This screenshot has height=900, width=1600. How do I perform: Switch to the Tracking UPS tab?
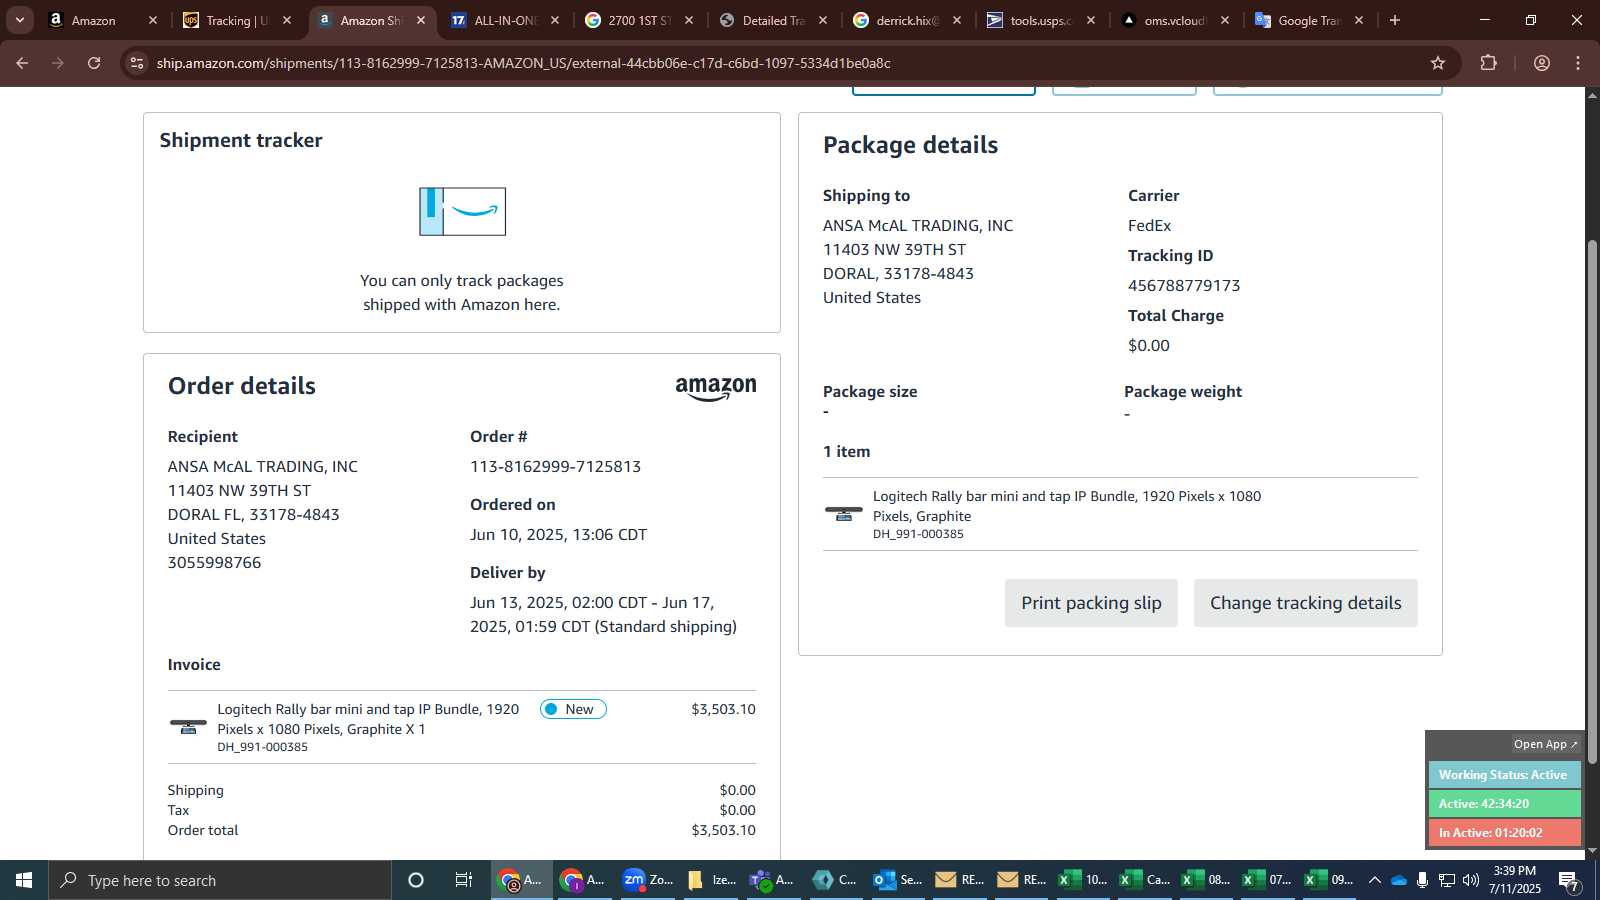[x=236, y=20]
